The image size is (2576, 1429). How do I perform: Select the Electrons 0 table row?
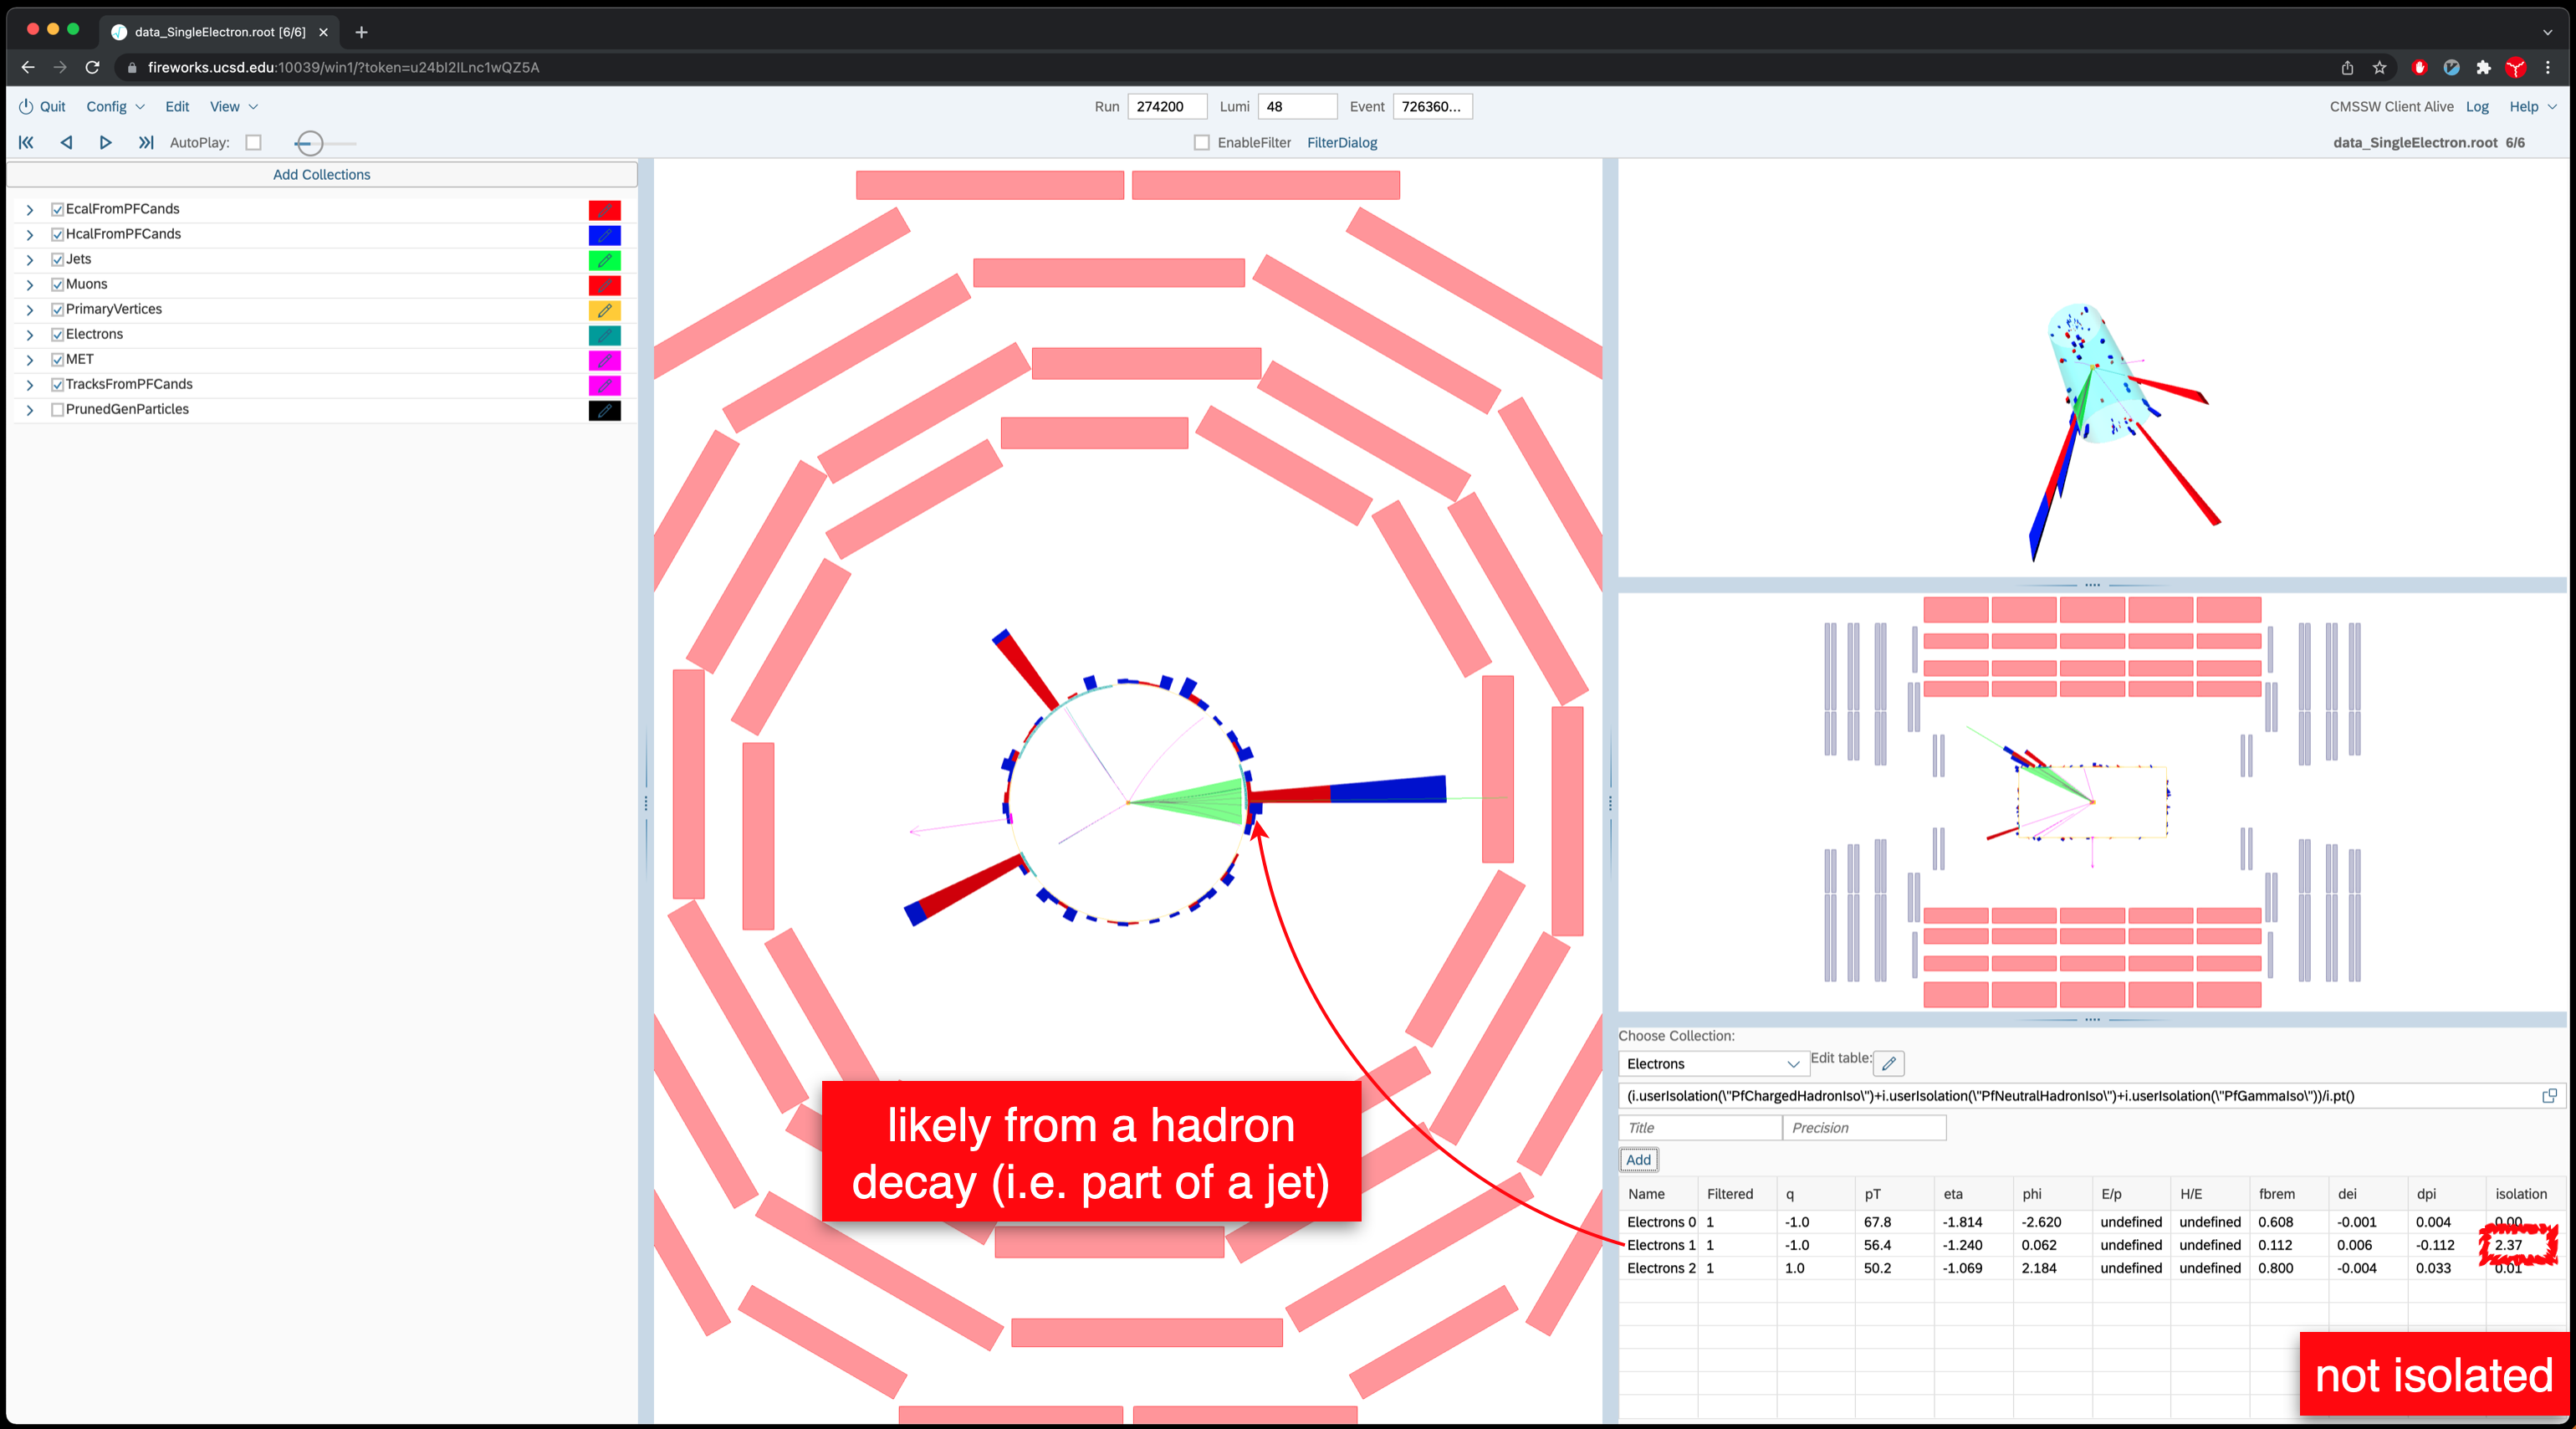pos(2091,1221)
